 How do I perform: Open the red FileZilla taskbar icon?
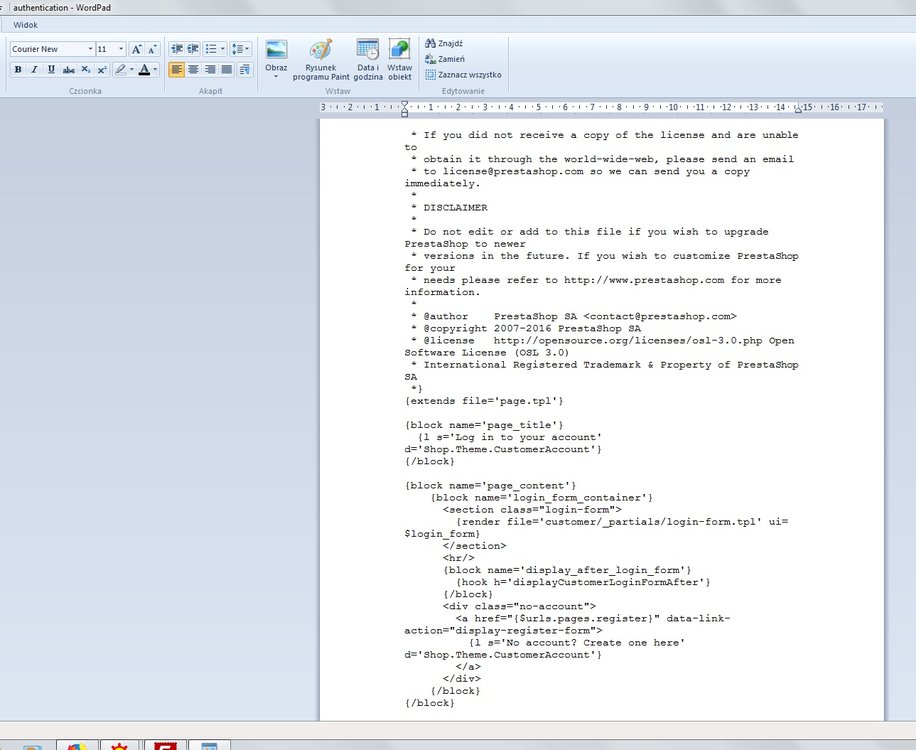click(x=165, y=745)
